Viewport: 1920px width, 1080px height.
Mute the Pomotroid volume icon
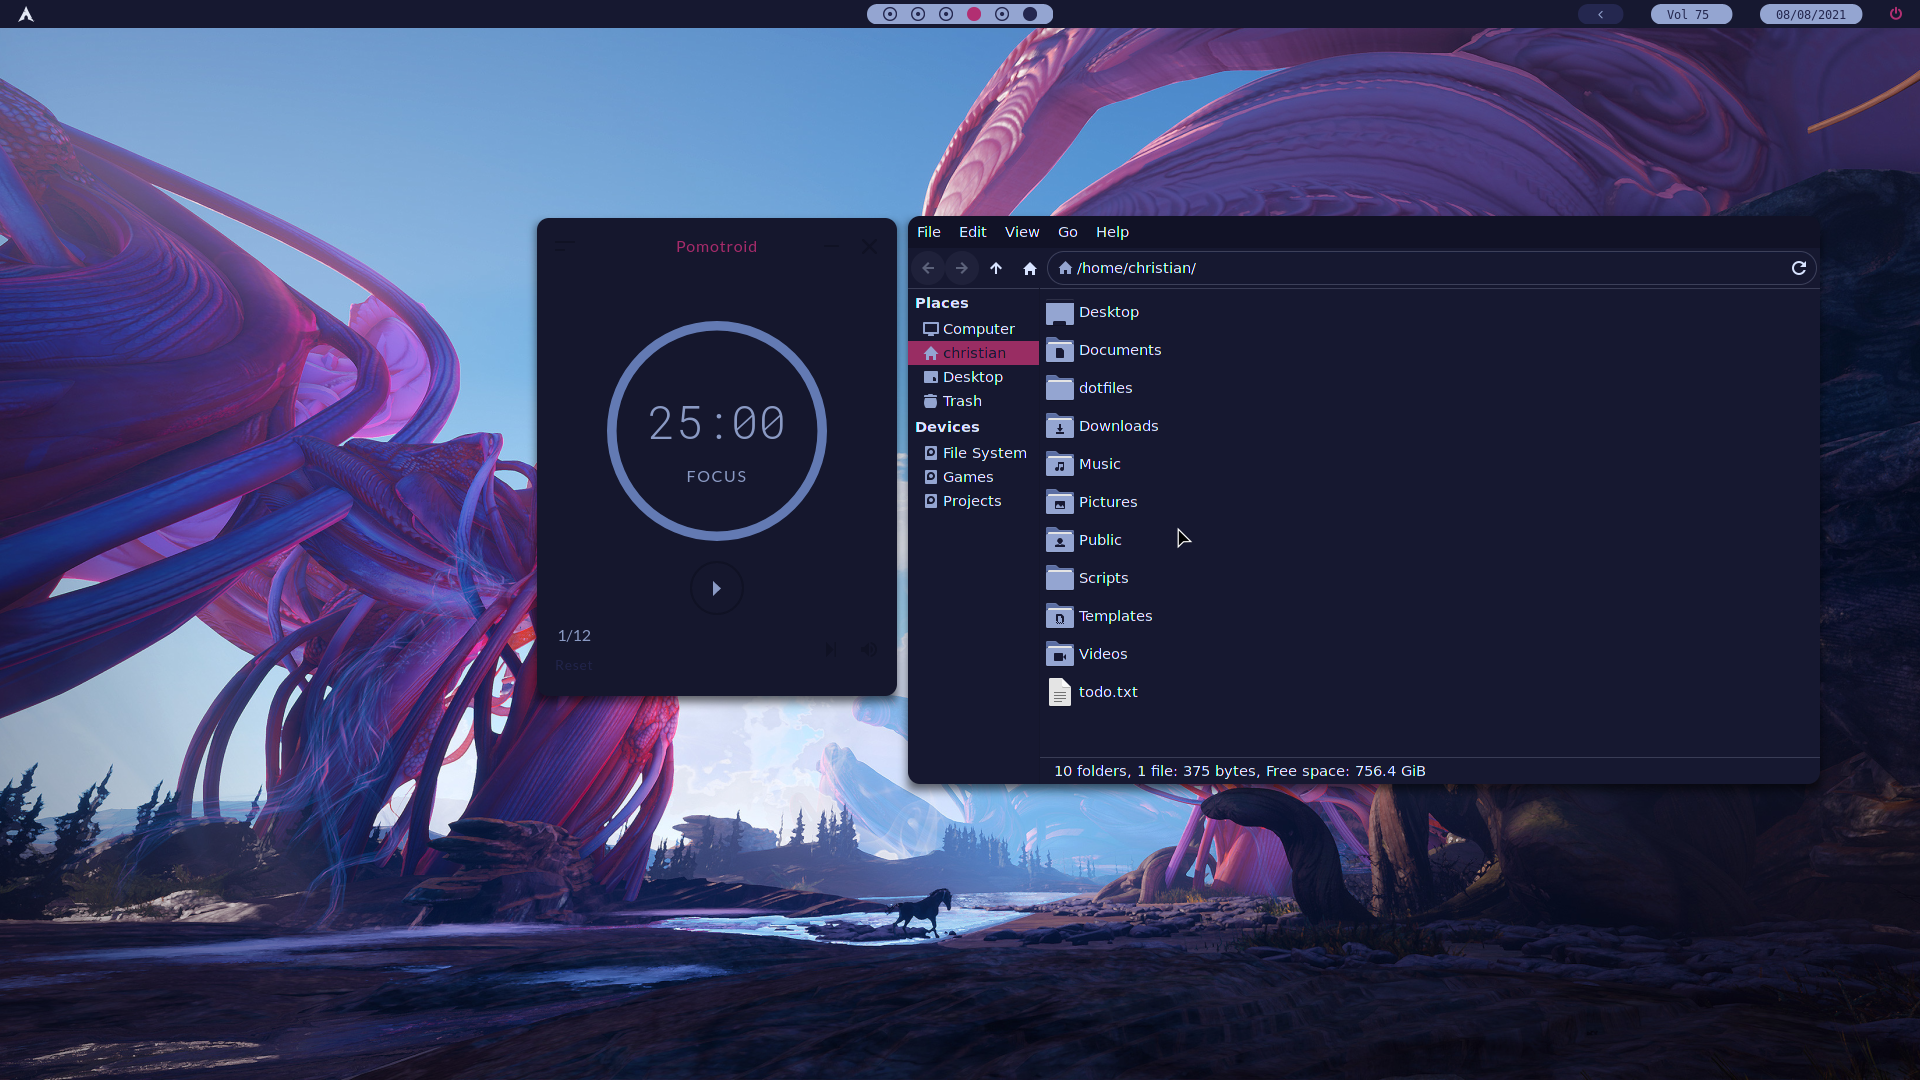click(x=869, y=649)
